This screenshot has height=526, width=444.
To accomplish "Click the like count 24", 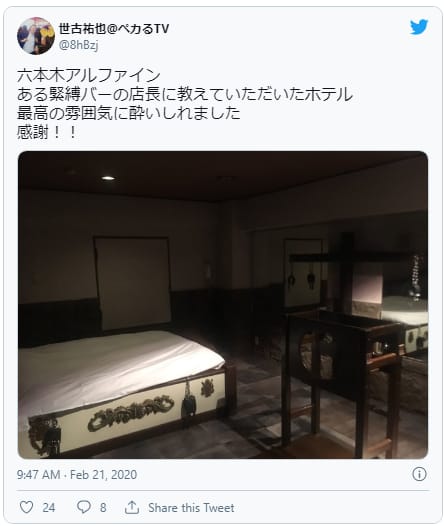I will coord(49,508).
